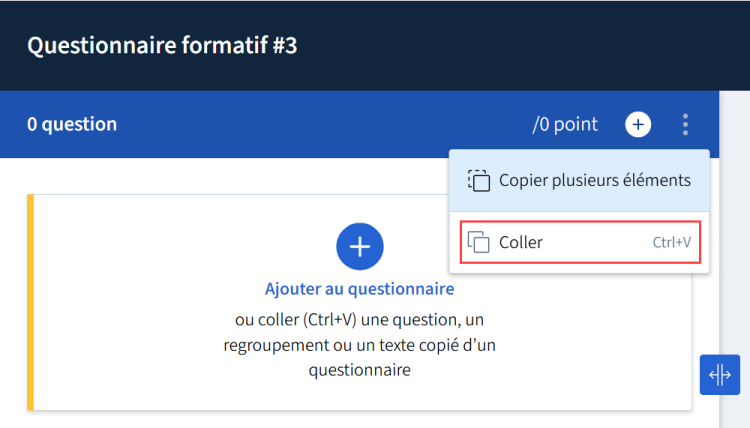Click the Ctrl+V shortcut label
This screenshot has height=428, width=750.
(672, 242)
